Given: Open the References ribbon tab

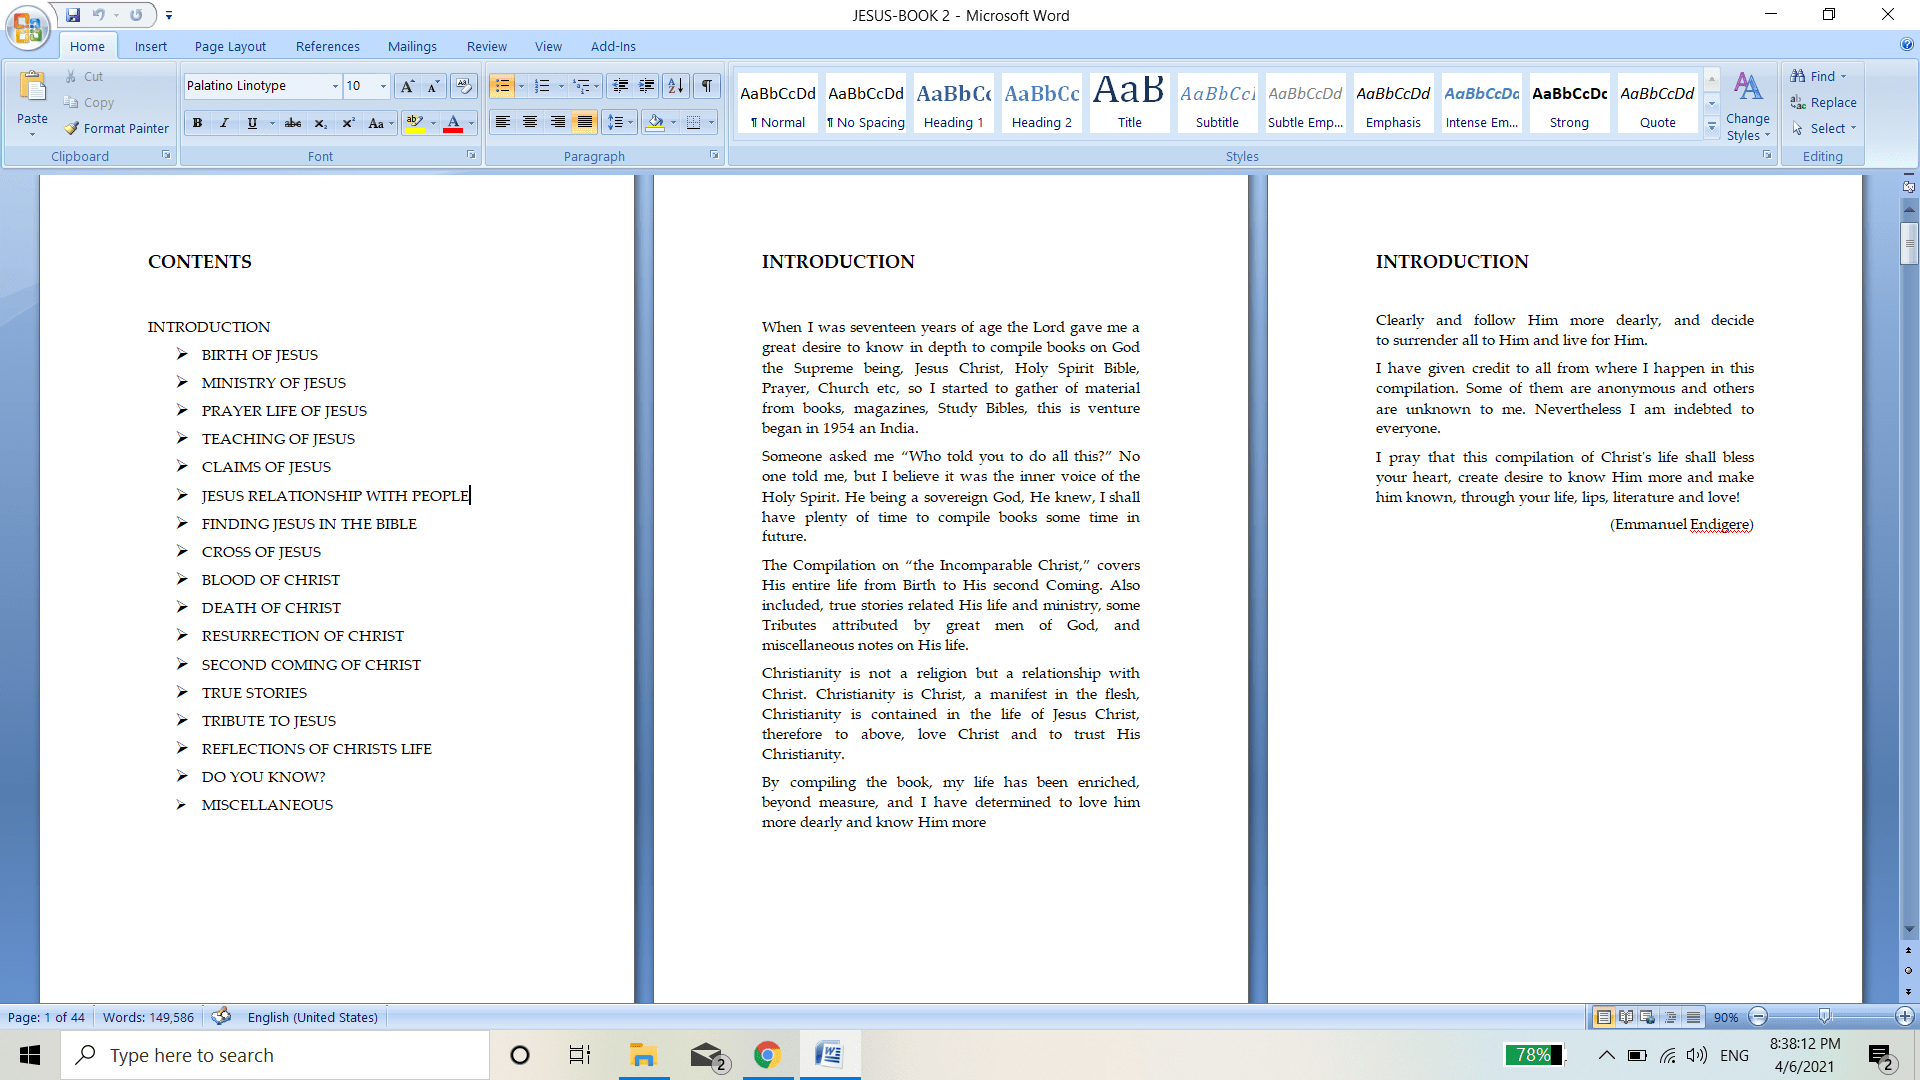Looking at the screenshot, I should click(x=326, y=46).
